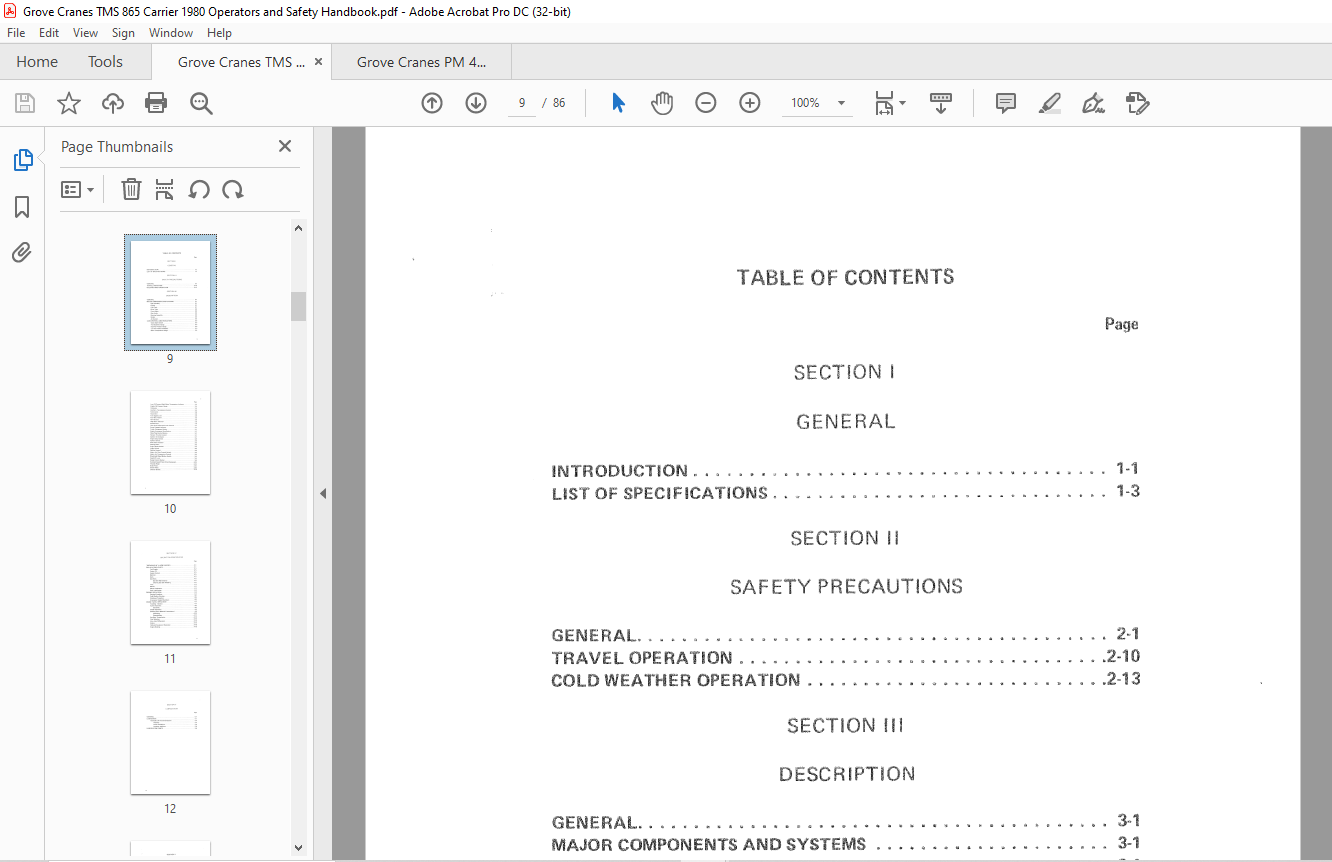Click the read mode keyboard icon
Image resolution: width=1332 pixels, height=862 pixels.
click(x=941, y=103)
